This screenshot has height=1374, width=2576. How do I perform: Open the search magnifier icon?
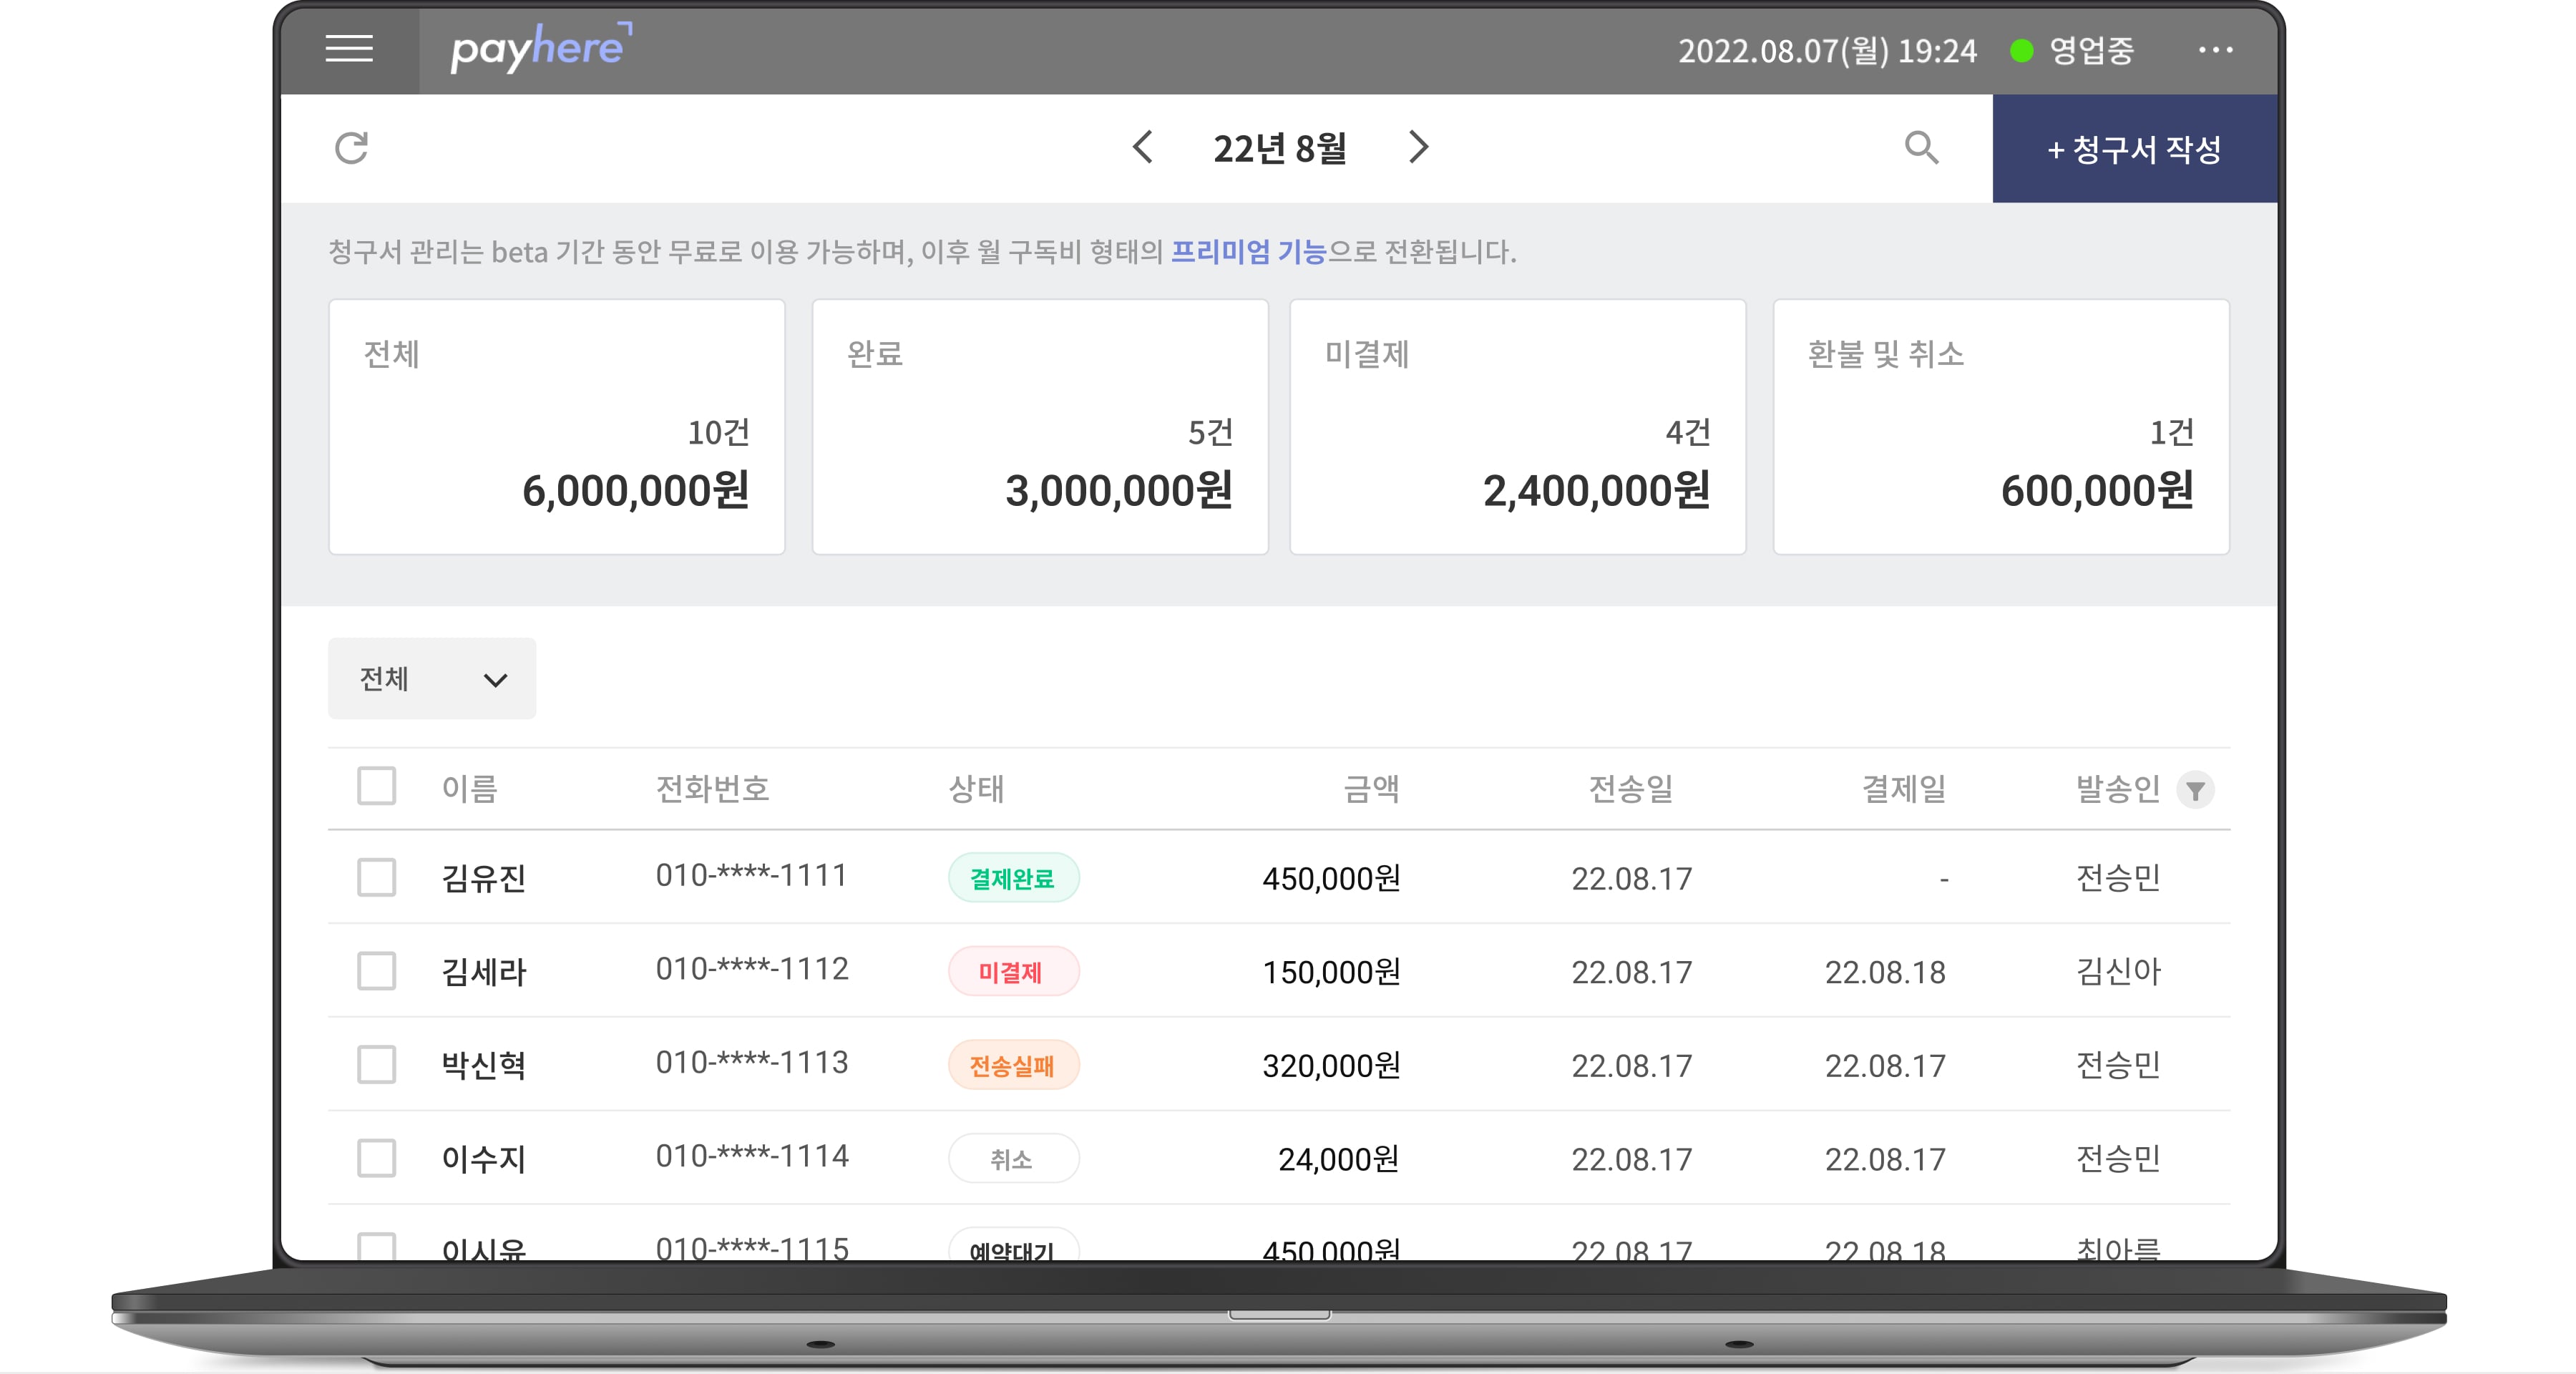(x=1921, y=148)
